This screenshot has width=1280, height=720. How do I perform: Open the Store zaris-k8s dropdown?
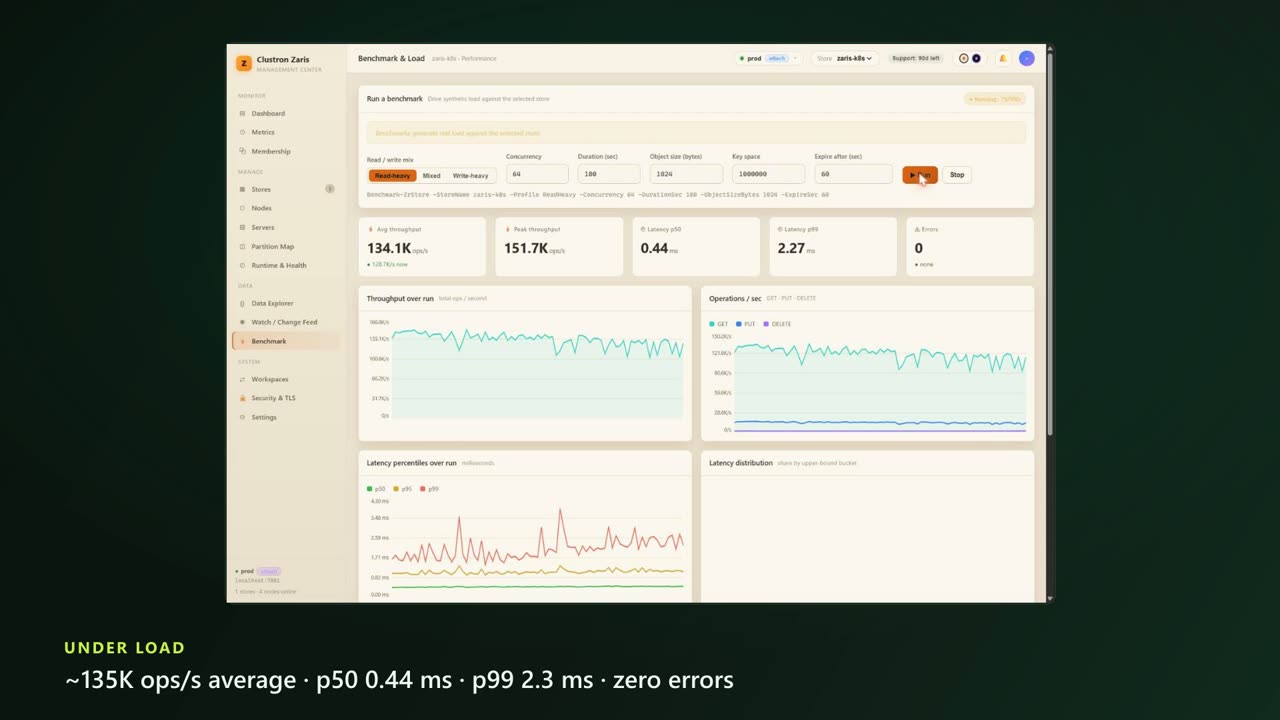pos(845,58)
